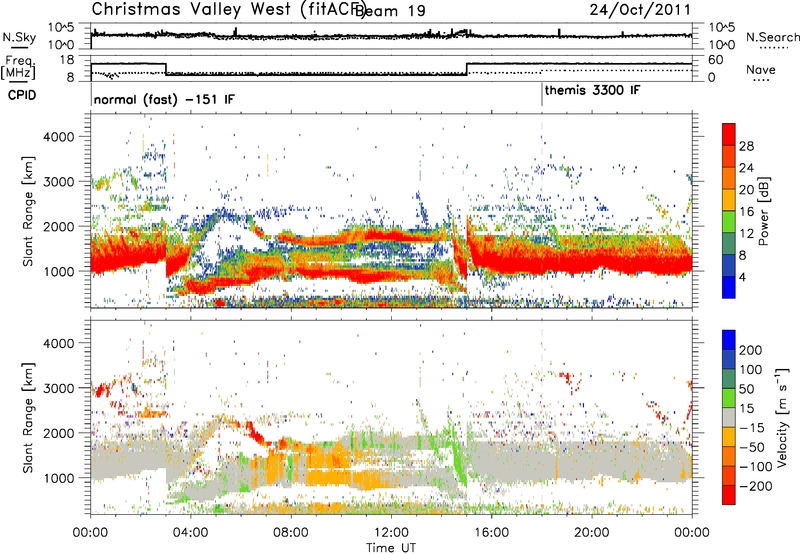Click the '20:00' time tick label
The image size is (800, 554).
pos(591,533)
